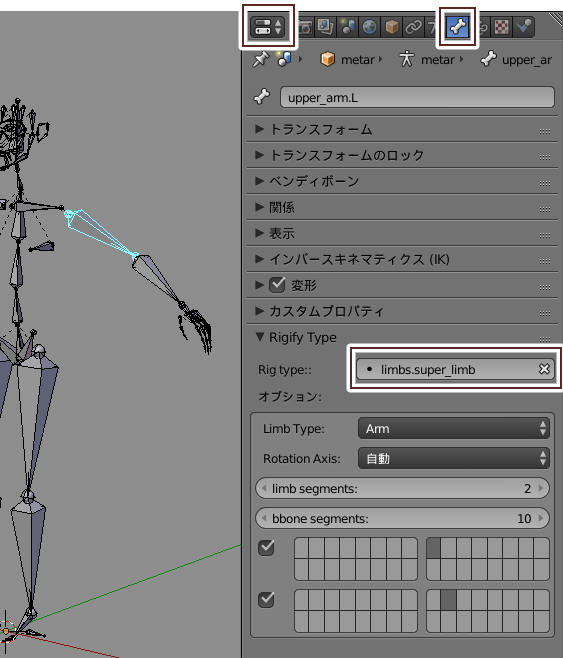
Task: Grab the Rigify Type panel grip handle
Action: click(545, 339)
